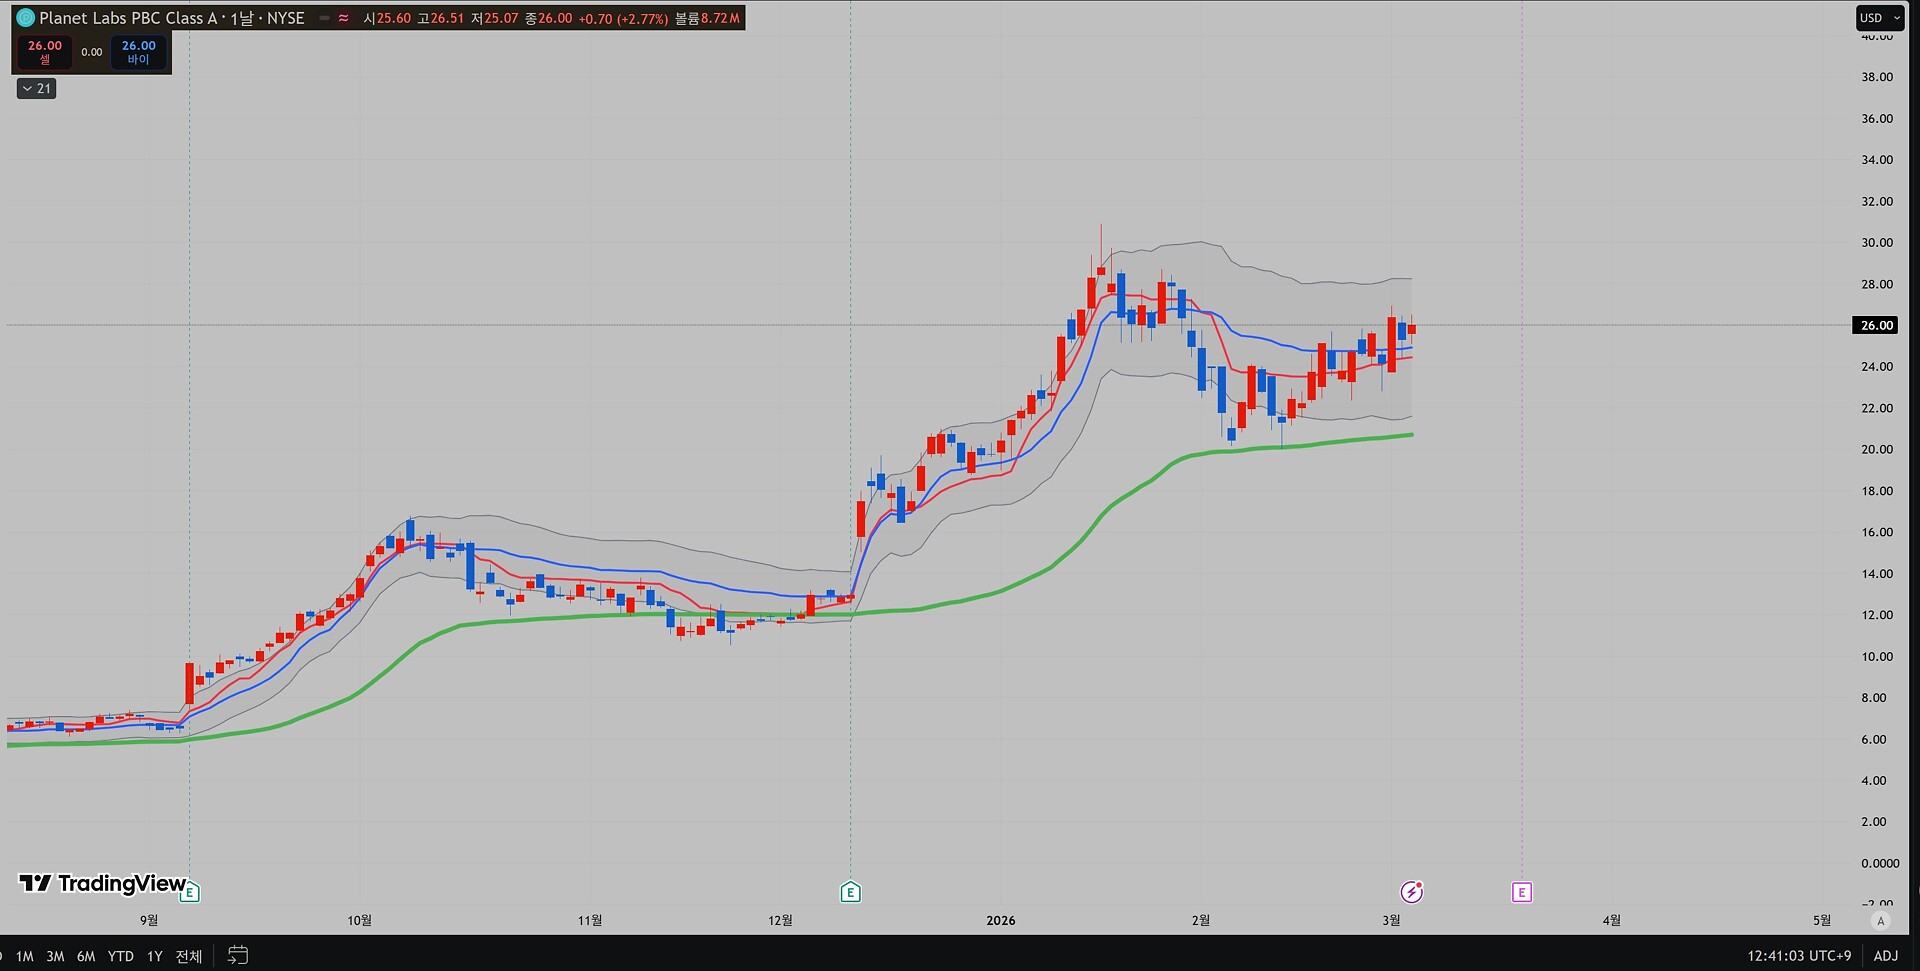
Task: Click the 12월 time axis label
Action: (780, 920)
